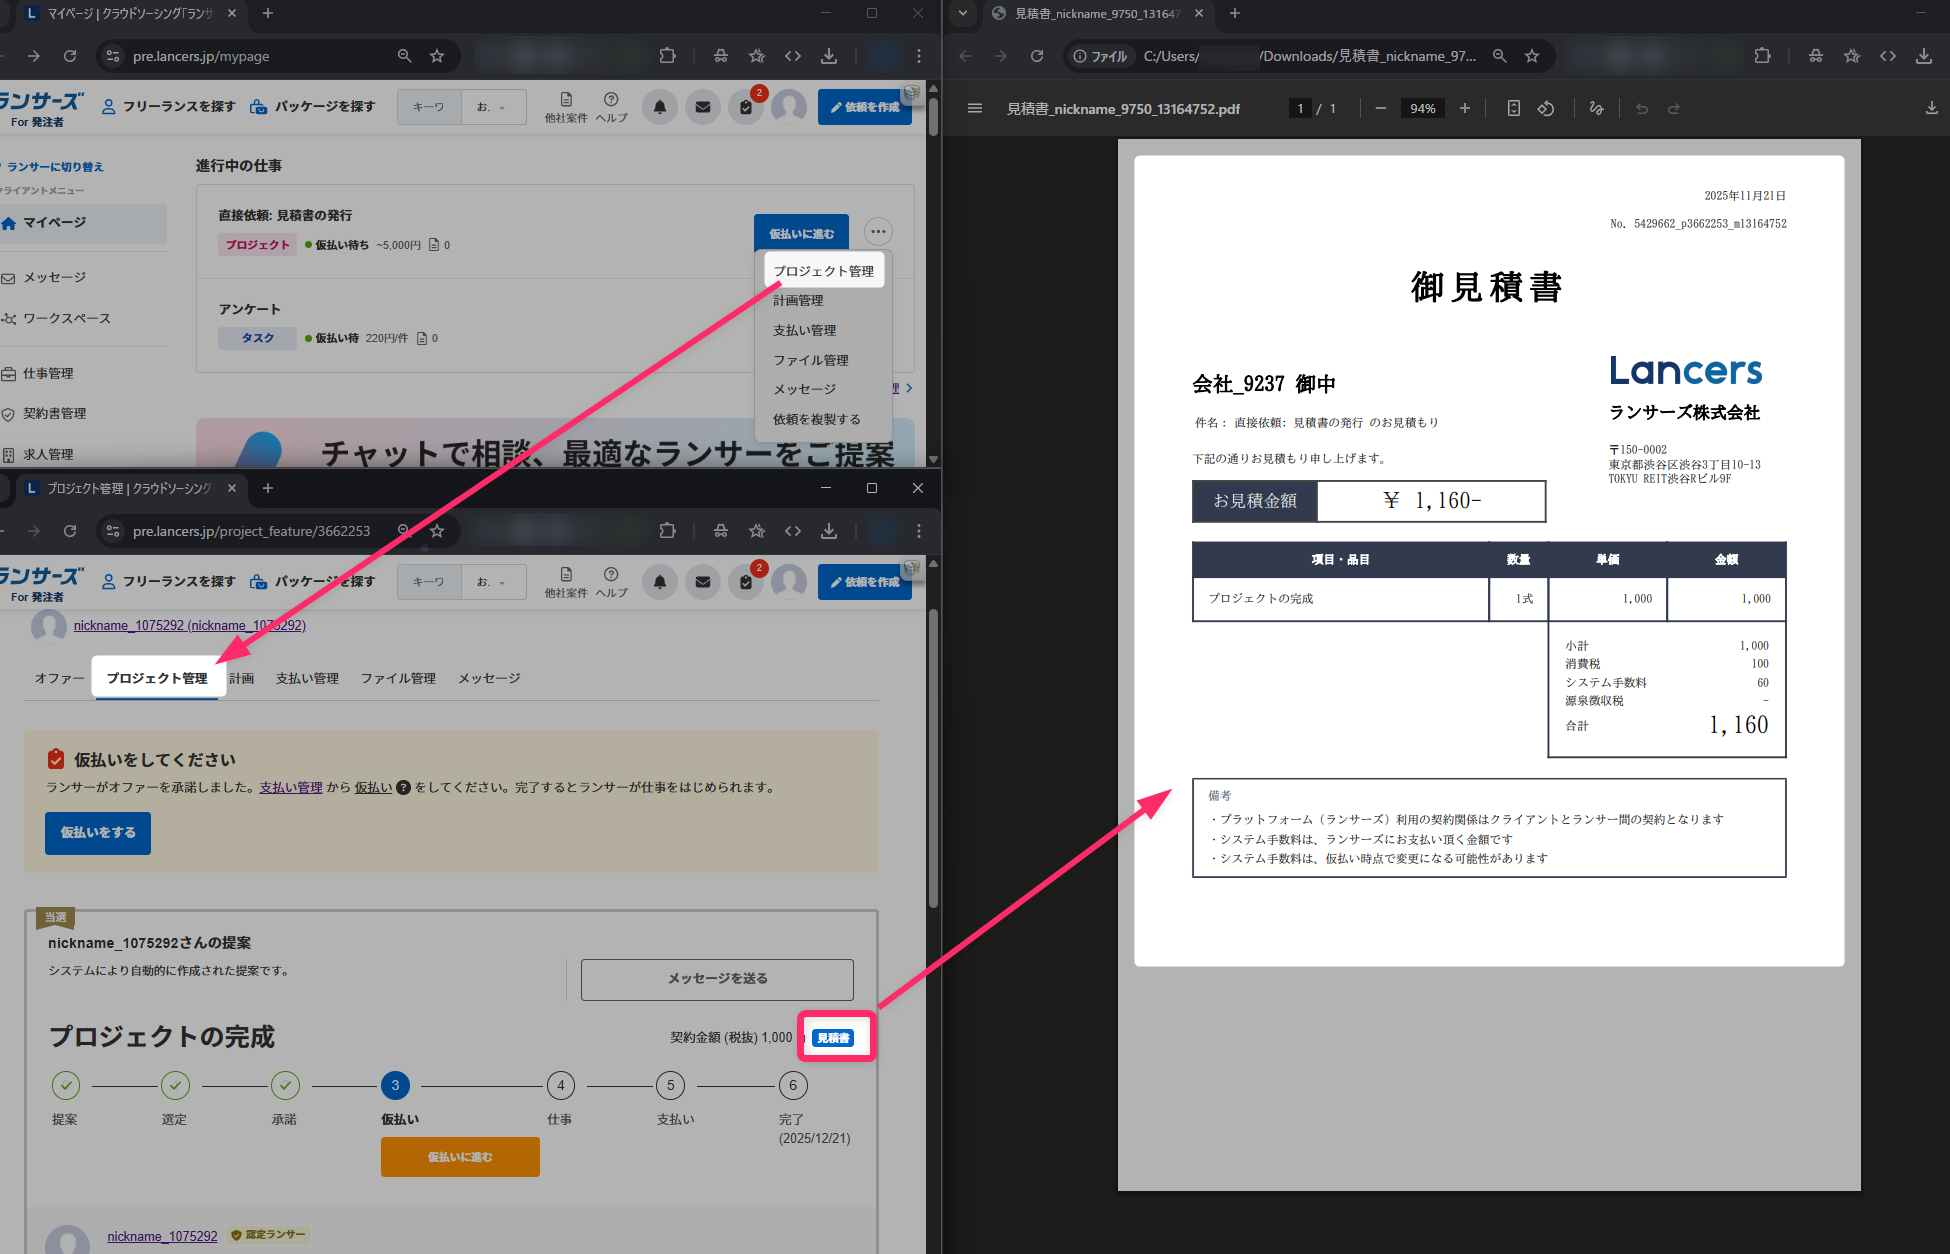The height and width of the screenshot is (1254, 1950).
Task: Click 依頼を作成 button in mypage window
Action: pyautogui.click(x=865, y=107)
